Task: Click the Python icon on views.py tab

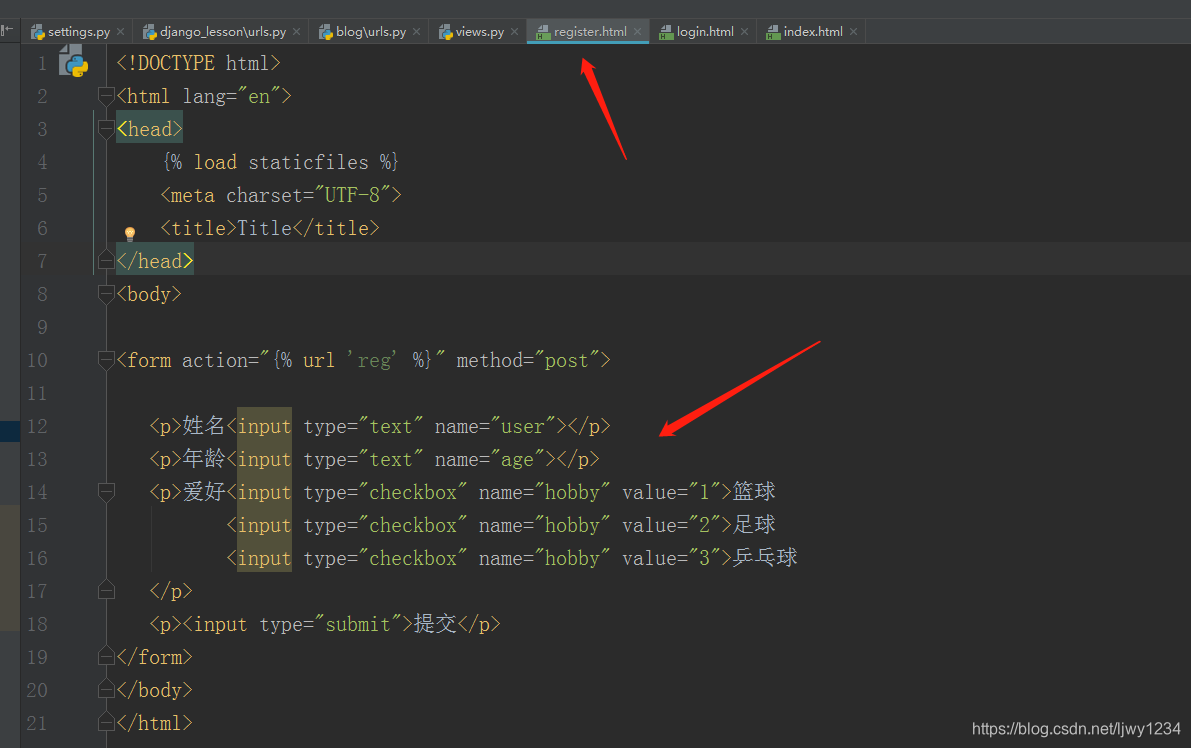Action: 446,32
